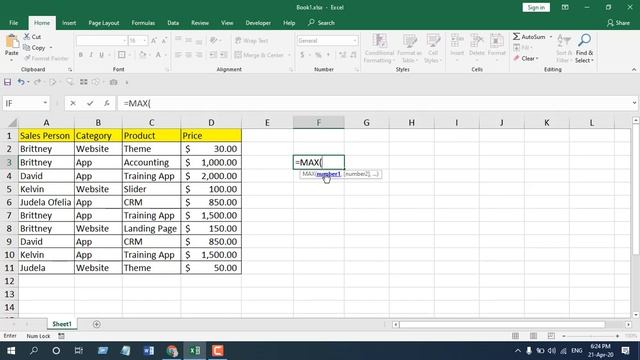Collapse the ribbon with chevron
This screenshot has width=640, height=360.
[634, 70]
